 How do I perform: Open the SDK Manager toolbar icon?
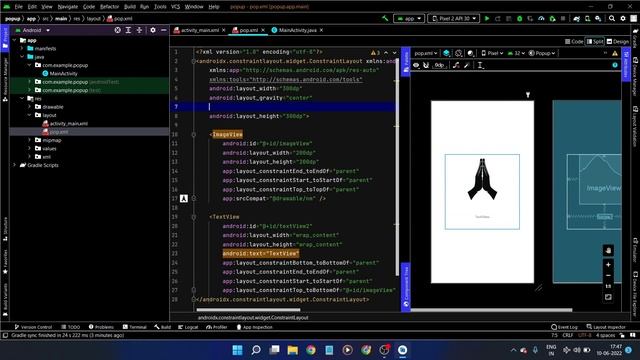[598, 18]
